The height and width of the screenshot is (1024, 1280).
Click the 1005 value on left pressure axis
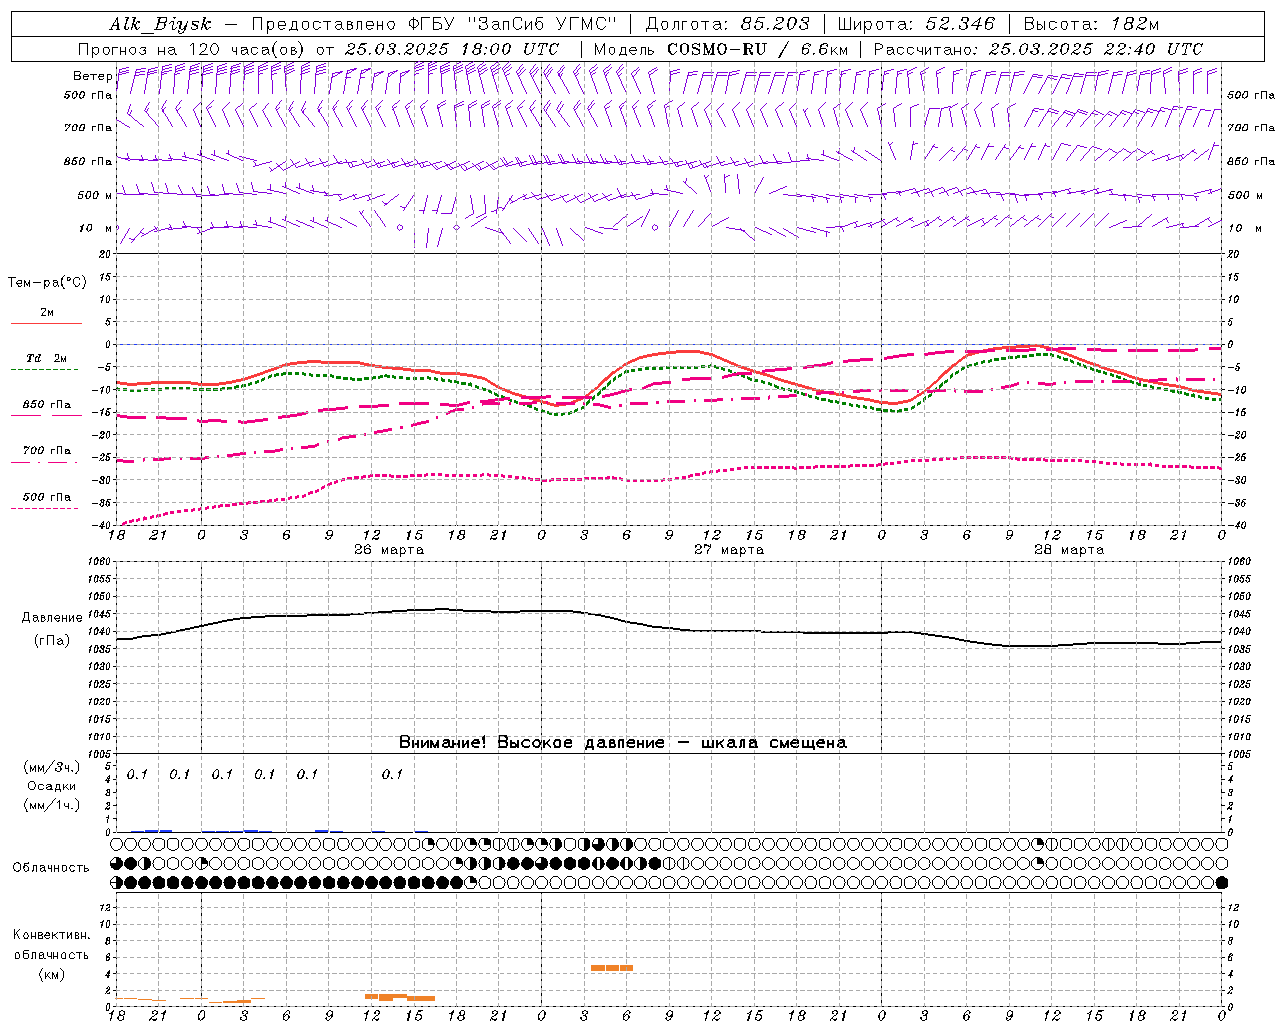(100, 754)
